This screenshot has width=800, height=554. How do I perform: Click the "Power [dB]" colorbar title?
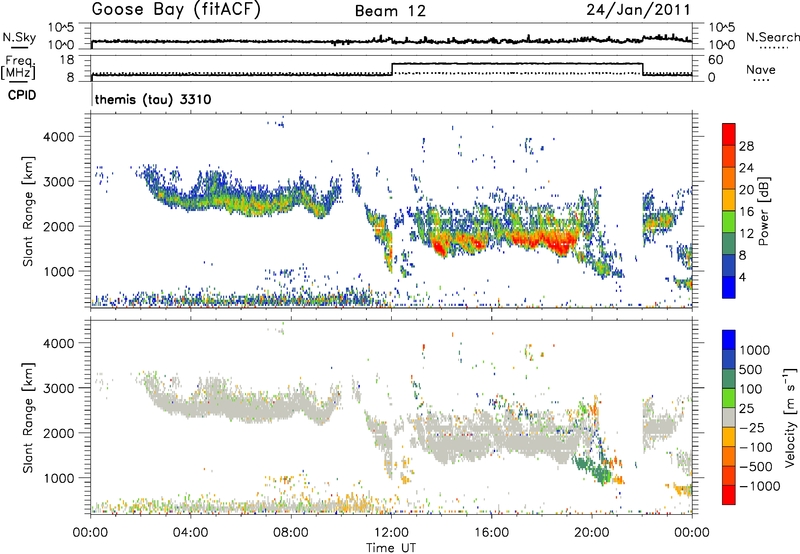coord(763,211)
